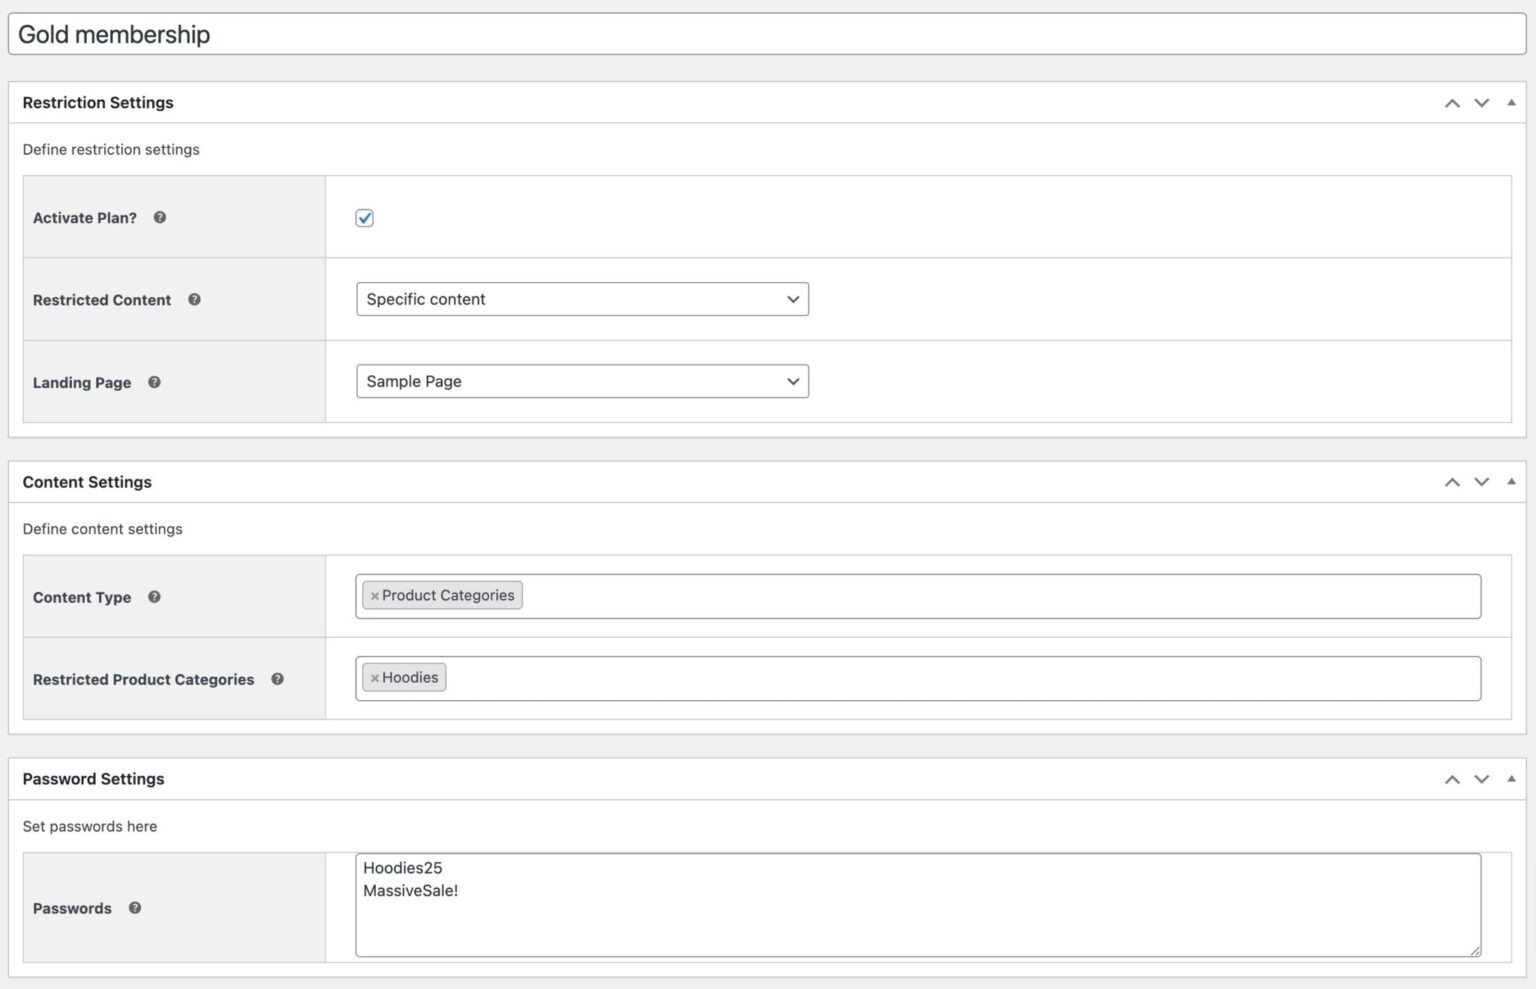The height and width of the screenshot is (989, 1536).
Task: Click the Restricted Product Categories input field
Action: [900, 677]
